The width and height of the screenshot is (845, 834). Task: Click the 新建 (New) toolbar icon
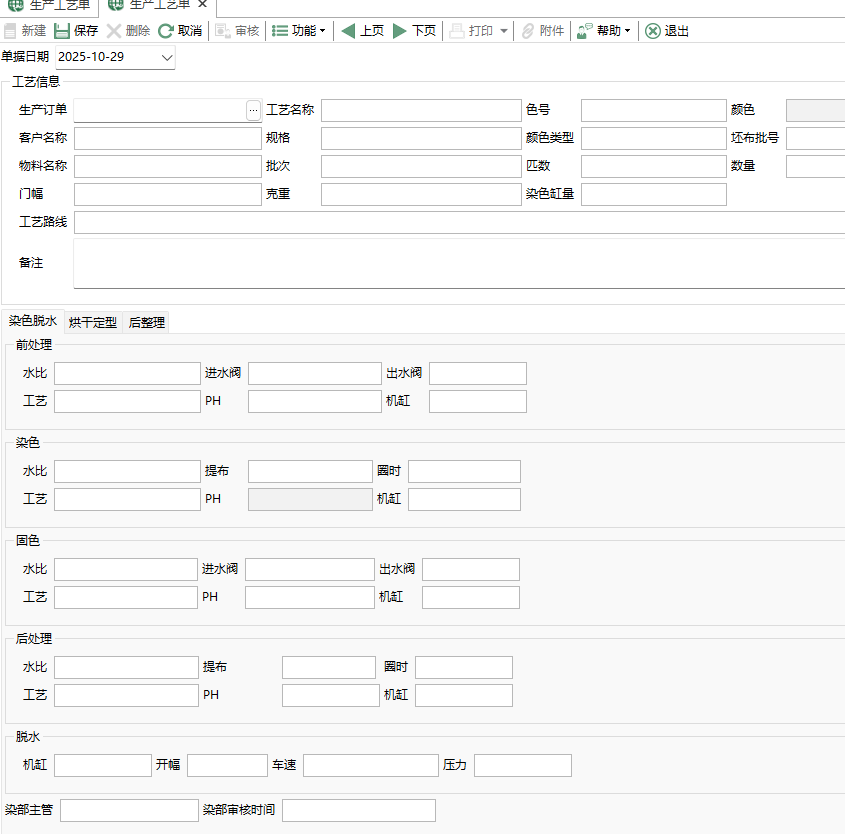pos(11,31)
